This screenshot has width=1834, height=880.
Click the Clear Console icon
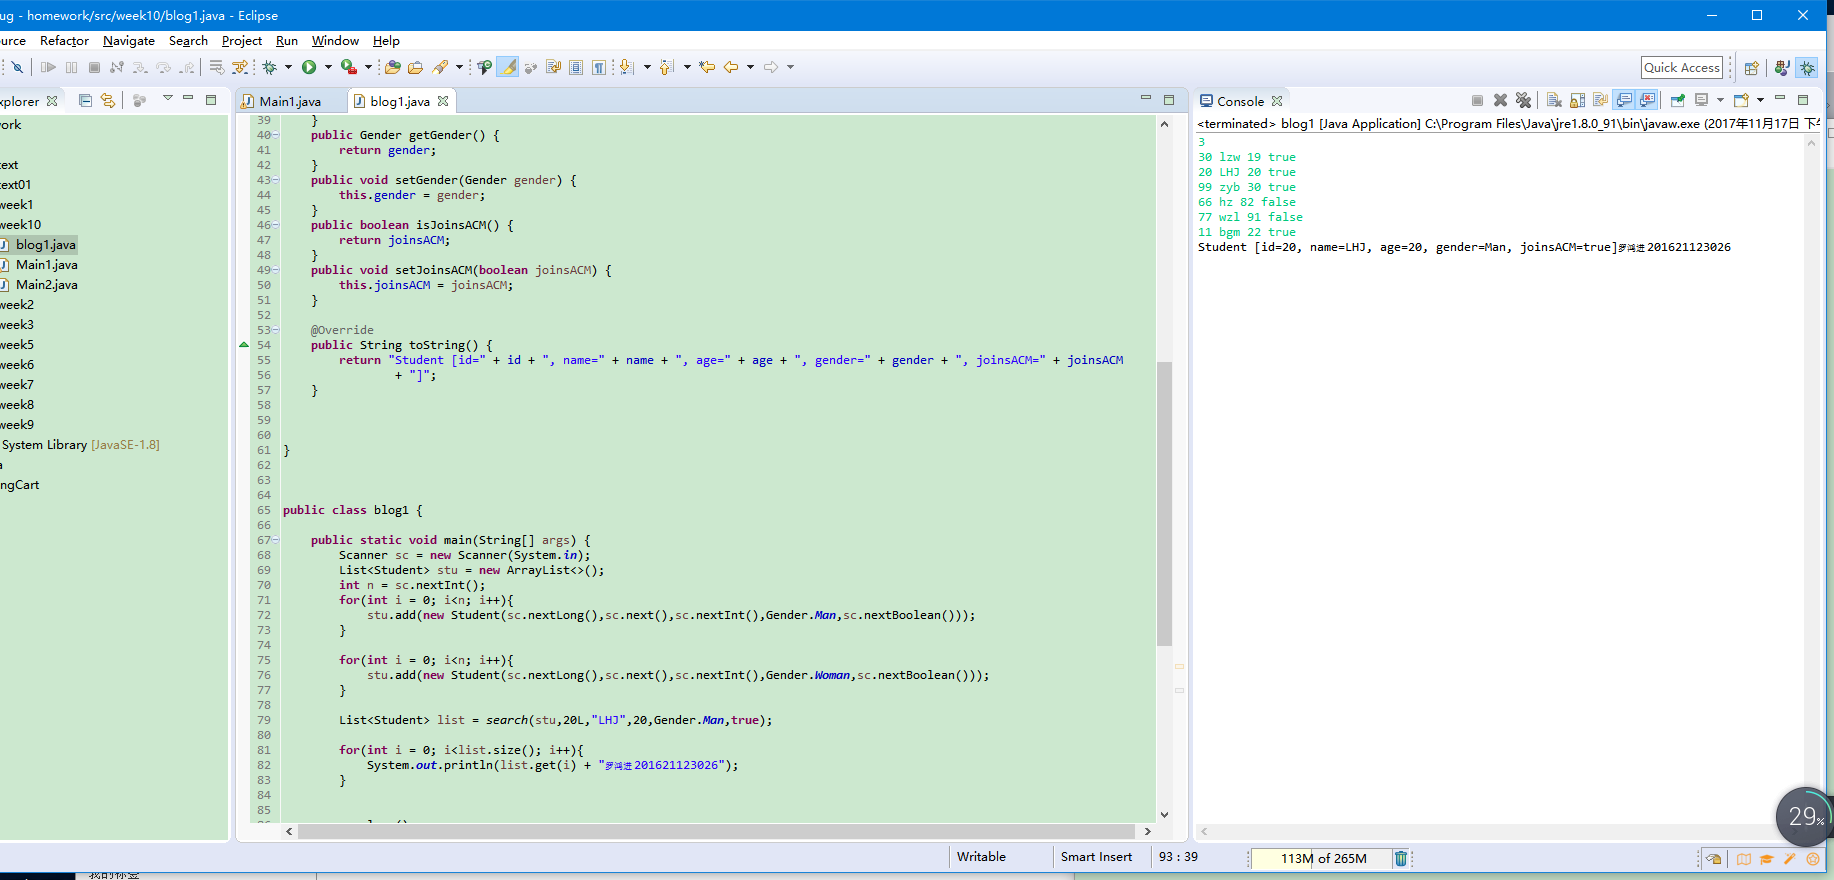point(1554,100)
